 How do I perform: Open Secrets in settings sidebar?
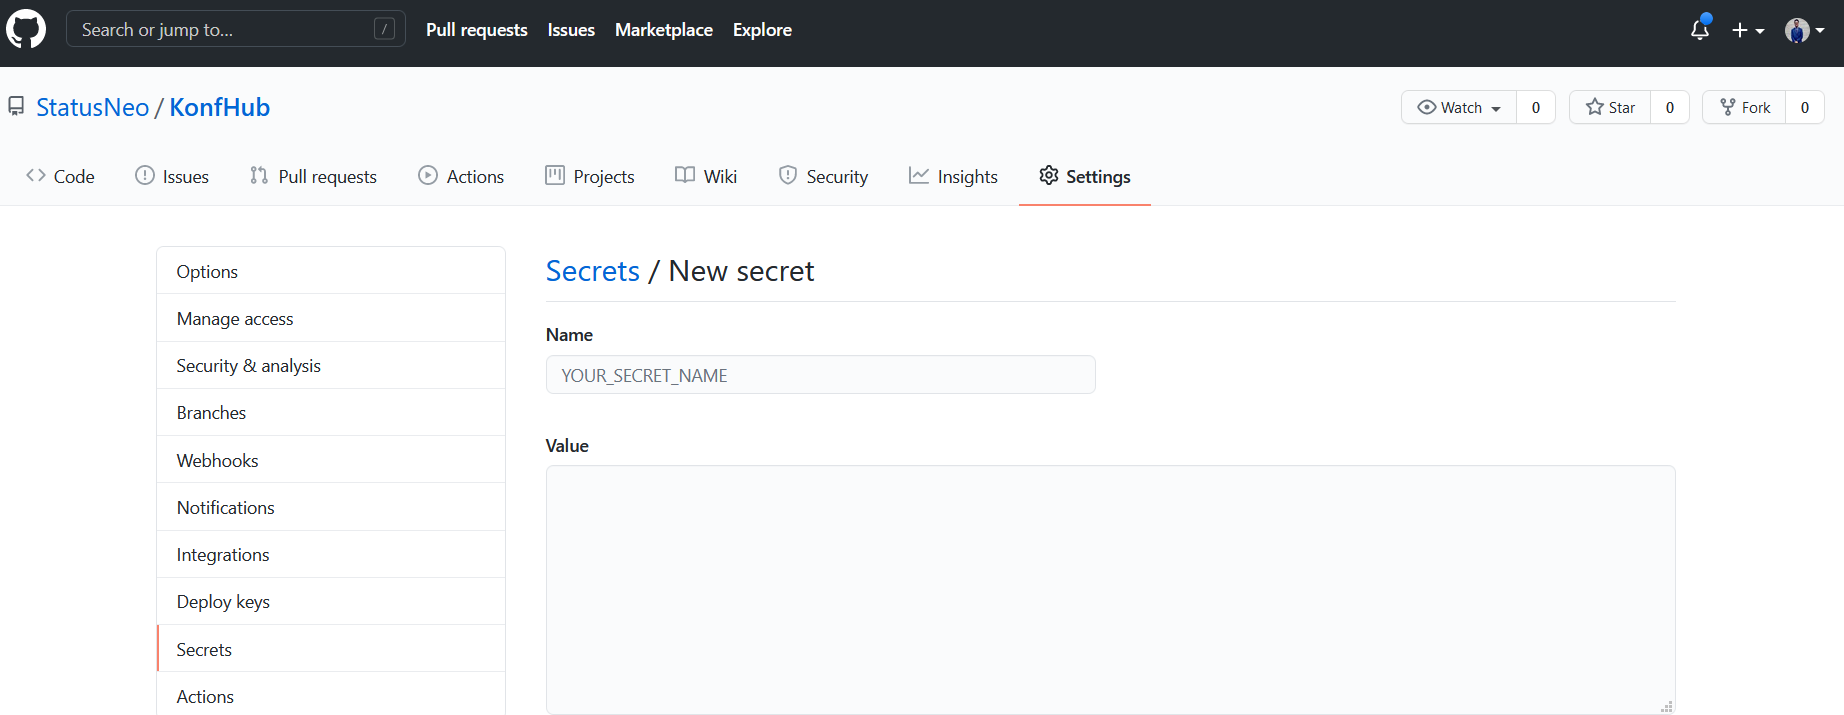[x=331, y=649]
